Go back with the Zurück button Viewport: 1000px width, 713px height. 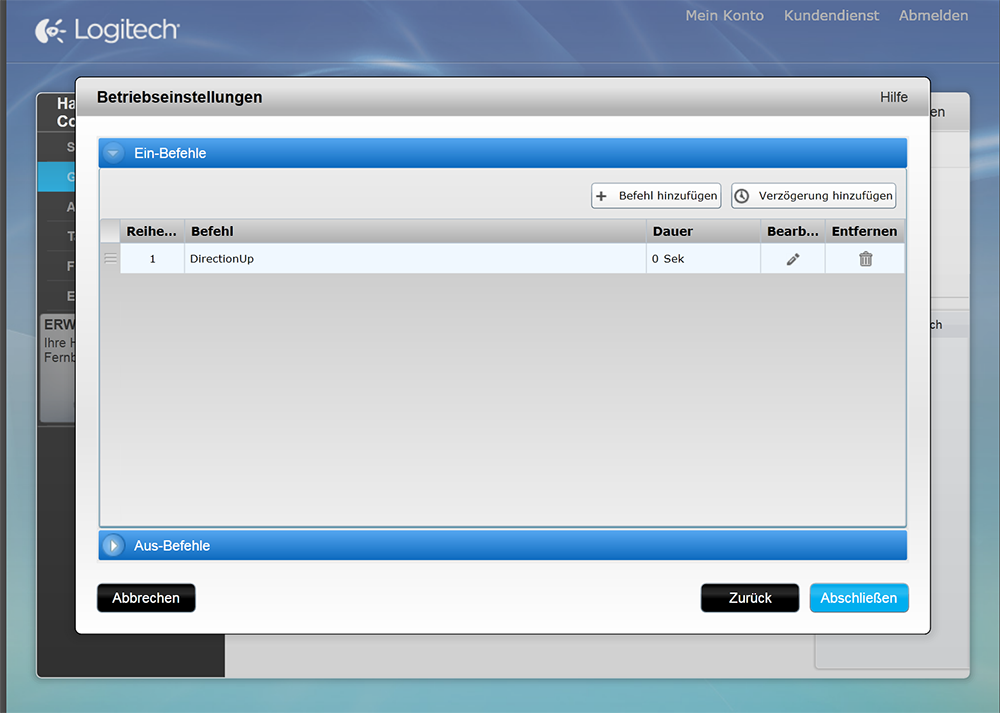click(750, 598)
